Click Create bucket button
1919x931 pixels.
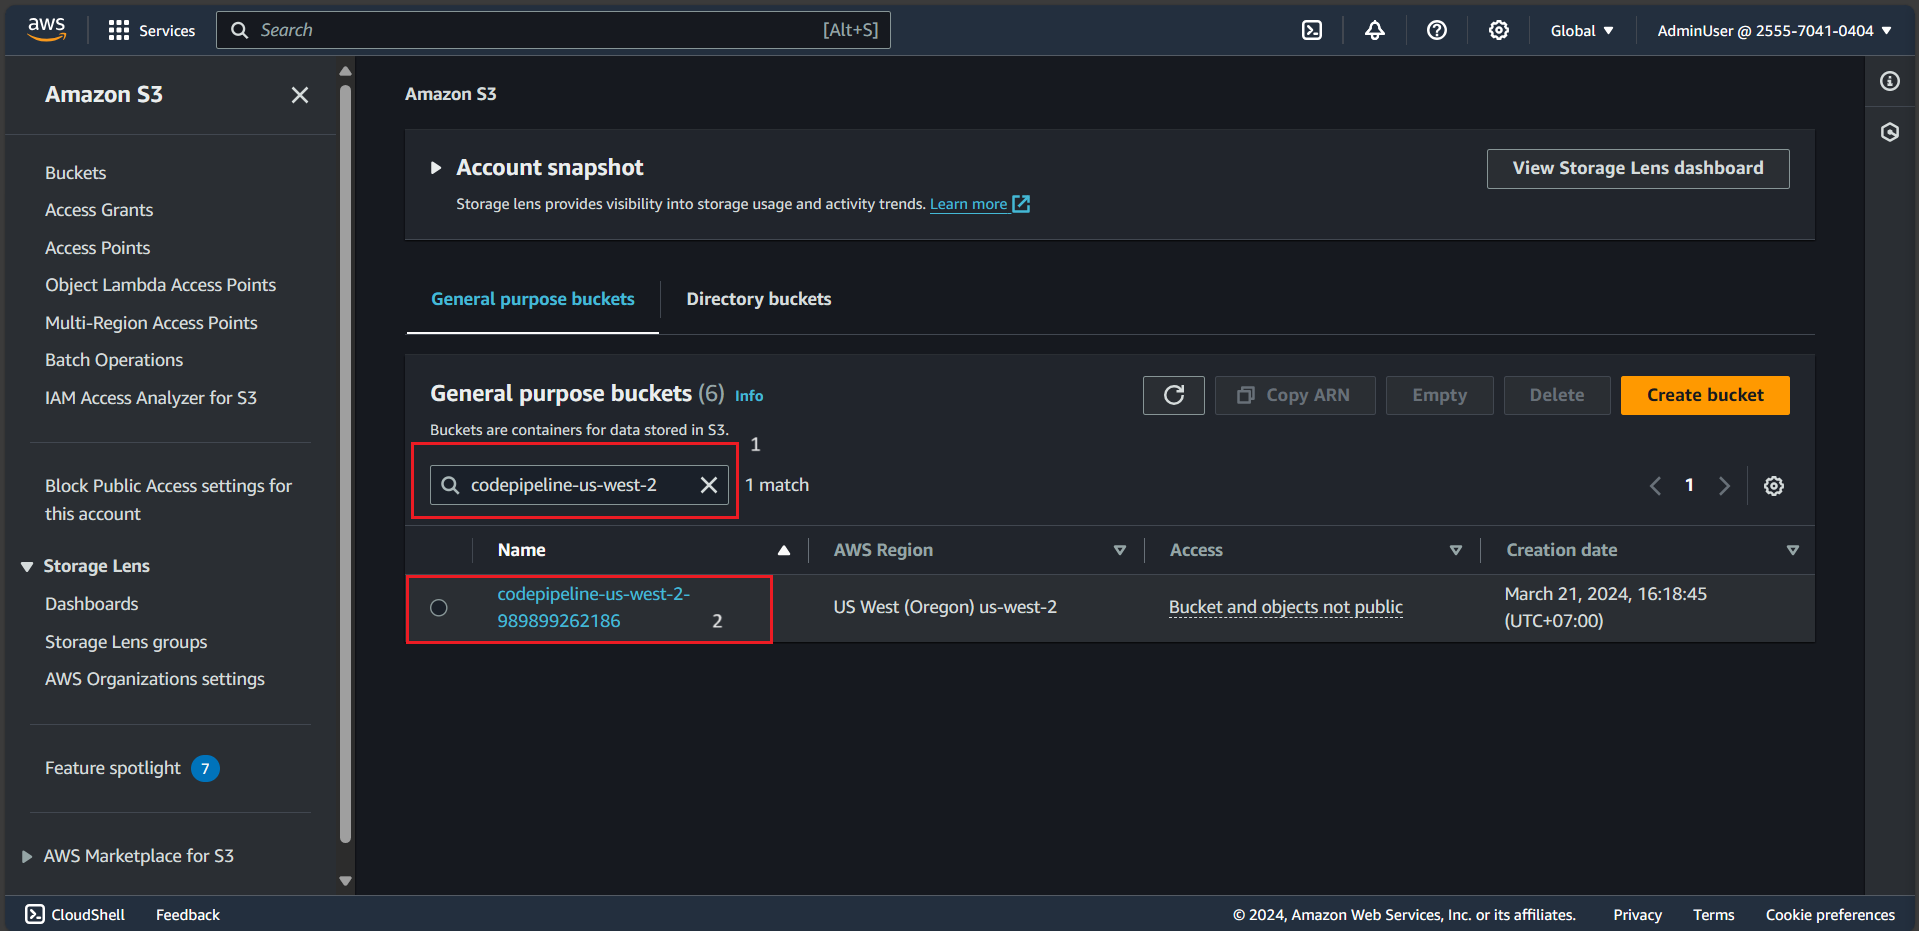pyautogui.click(x=1705, y=395)
